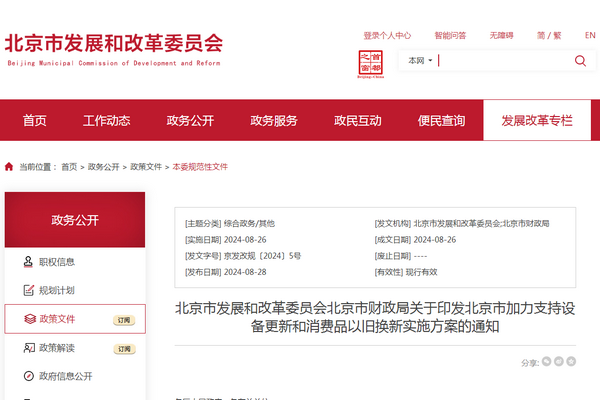Click the 职权信息 person icon
The image size is (600, 400).
(x=27, y=262)
